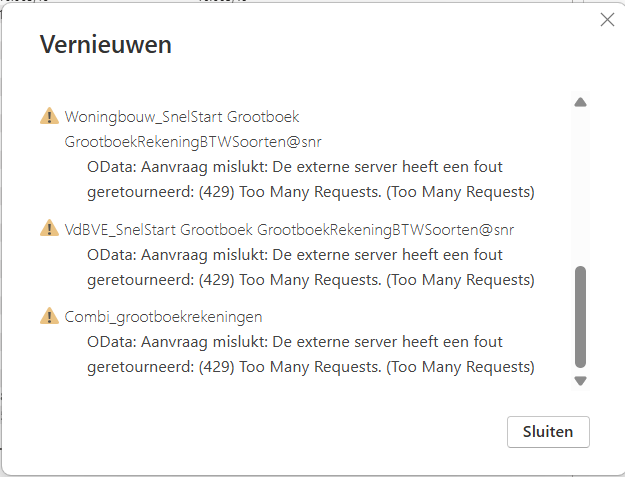This screenshot has height=477, width=625.
Task: Select the Woningbouw_SnelStart Grootboek entry title
Action: tap(181, 116)
